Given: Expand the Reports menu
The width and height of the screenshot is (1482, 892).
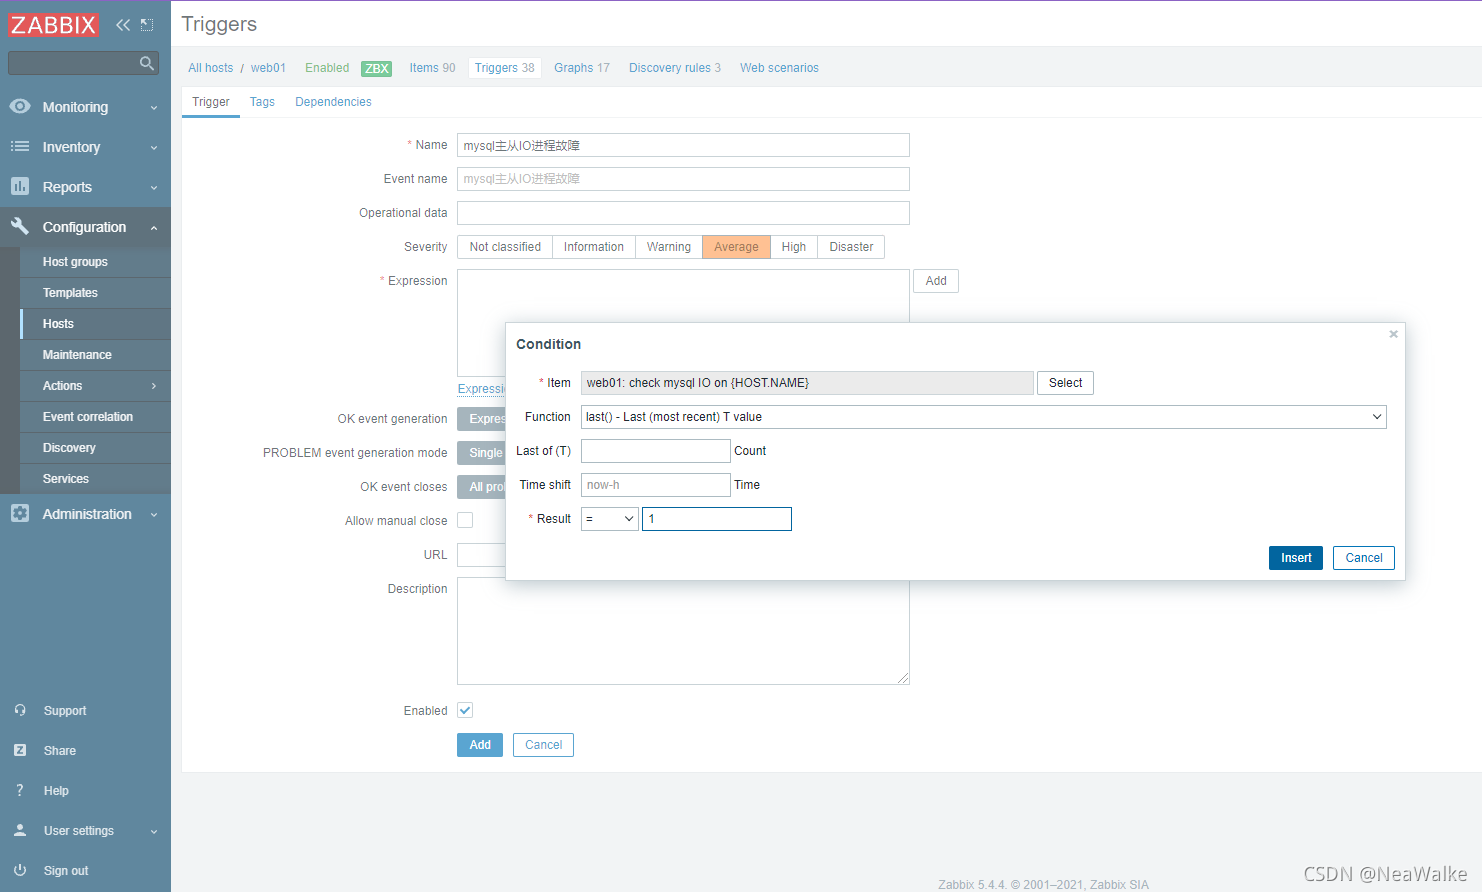Looking at the screenshot, I should pyautogui.click(x=154, y=187).
